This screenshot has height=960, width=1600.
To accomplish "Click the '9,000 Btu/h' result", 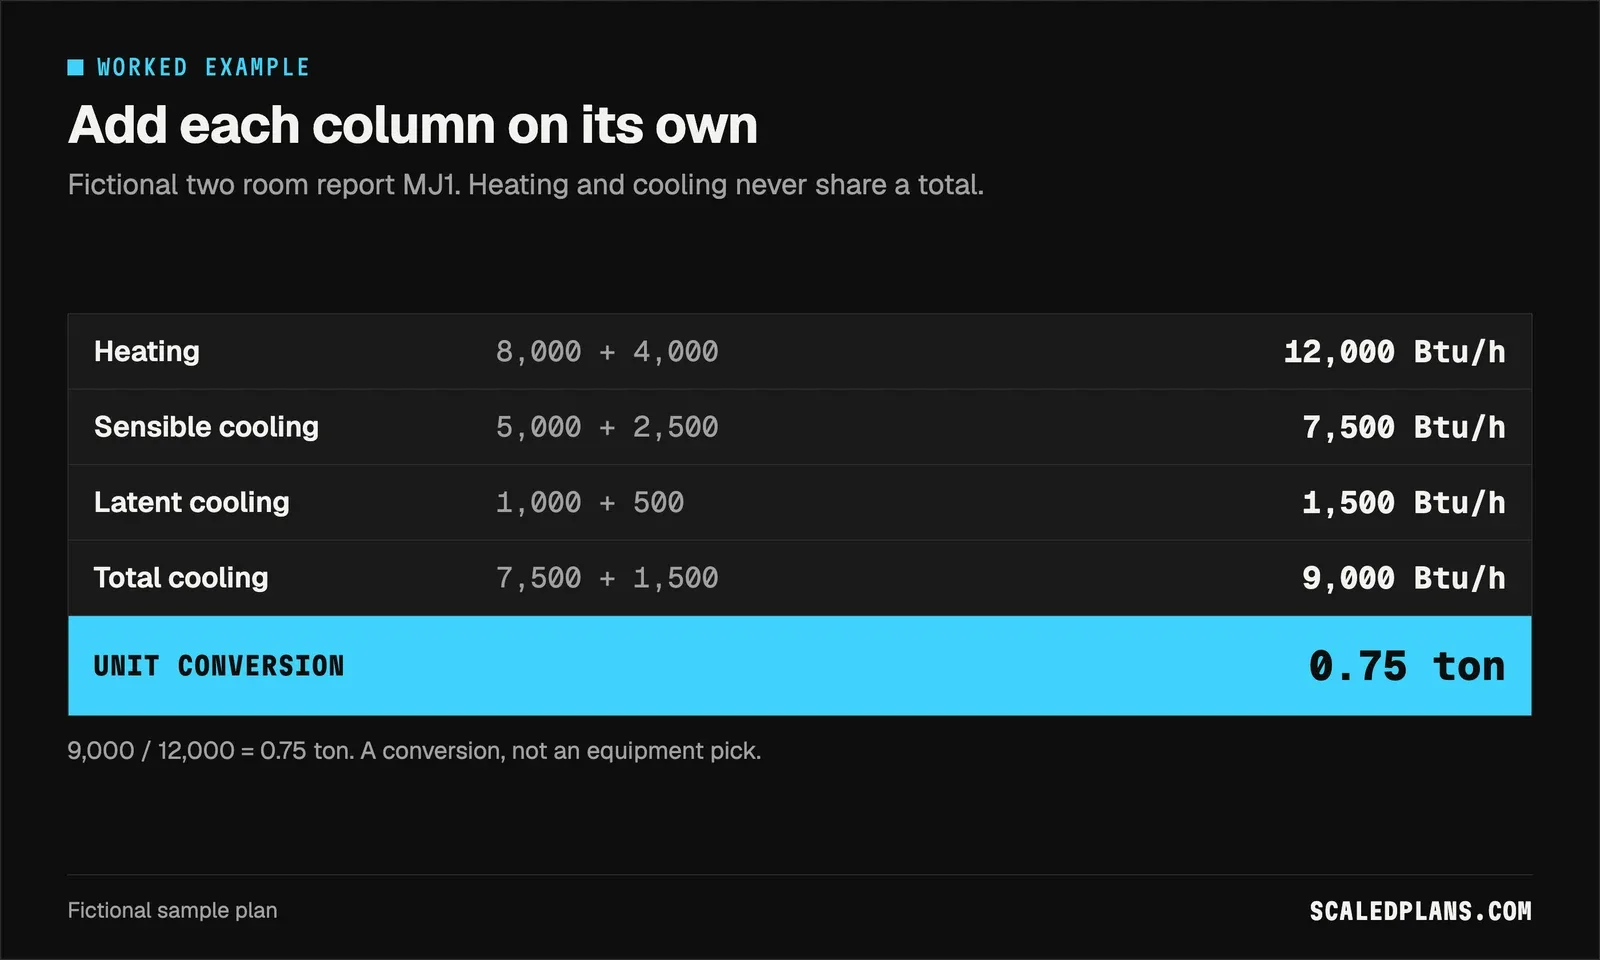I will 1403,578.
